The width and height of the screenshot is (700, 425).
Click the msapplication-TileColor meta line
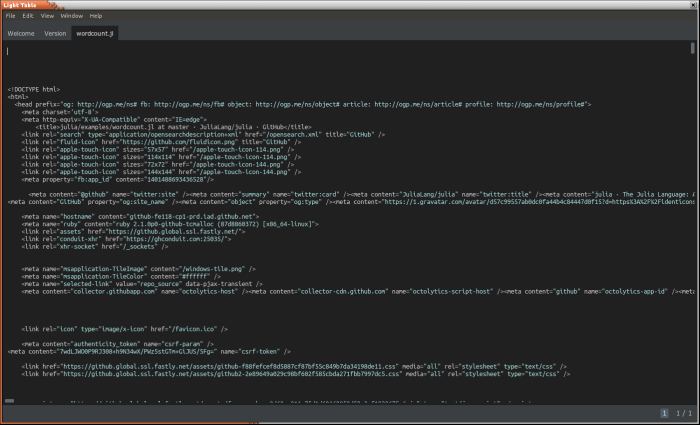point(121,277)
